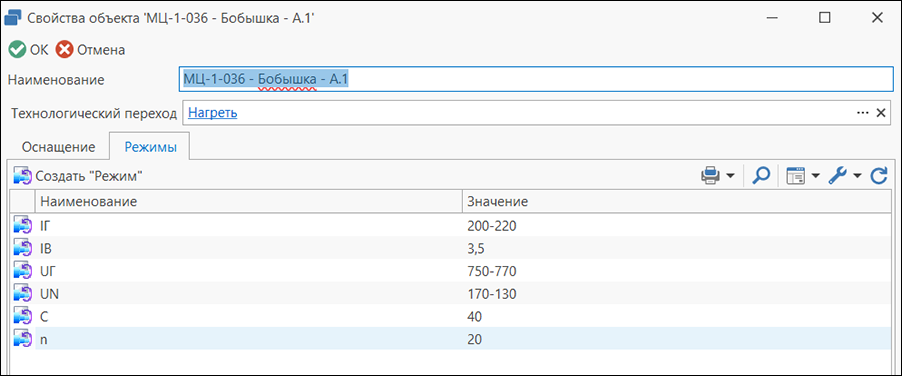Cancel with the red Отмена button

coord(90,50)
